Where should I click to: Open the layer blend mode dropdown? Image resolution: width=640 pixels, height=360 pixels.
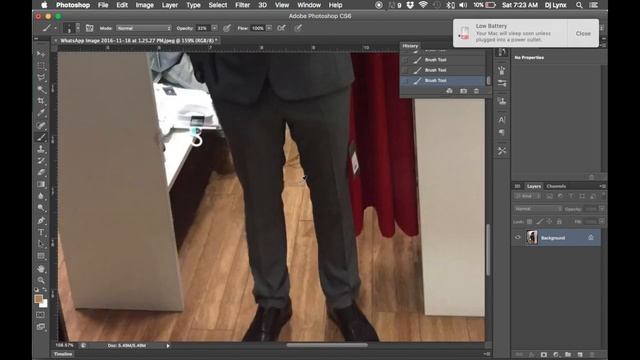click(x=538, y=209)
